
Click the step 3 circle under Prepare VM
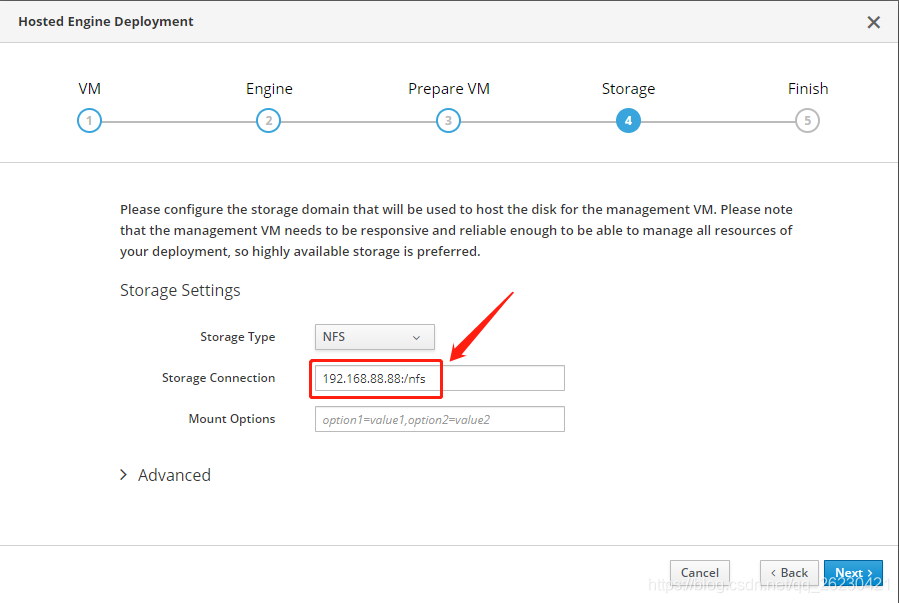(448, 120)
